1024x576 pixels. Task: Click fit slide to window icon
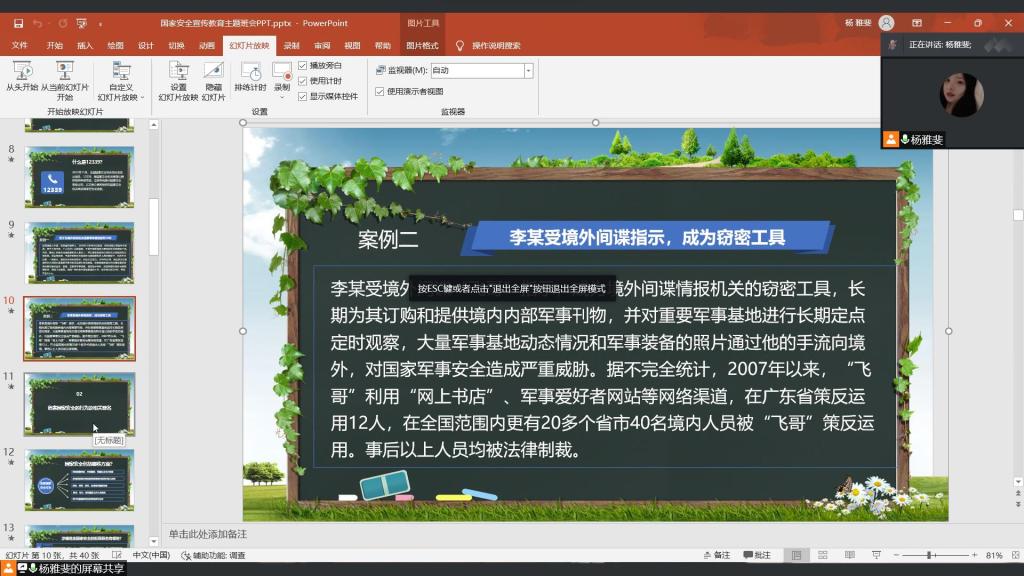(x=1013, y=555)
